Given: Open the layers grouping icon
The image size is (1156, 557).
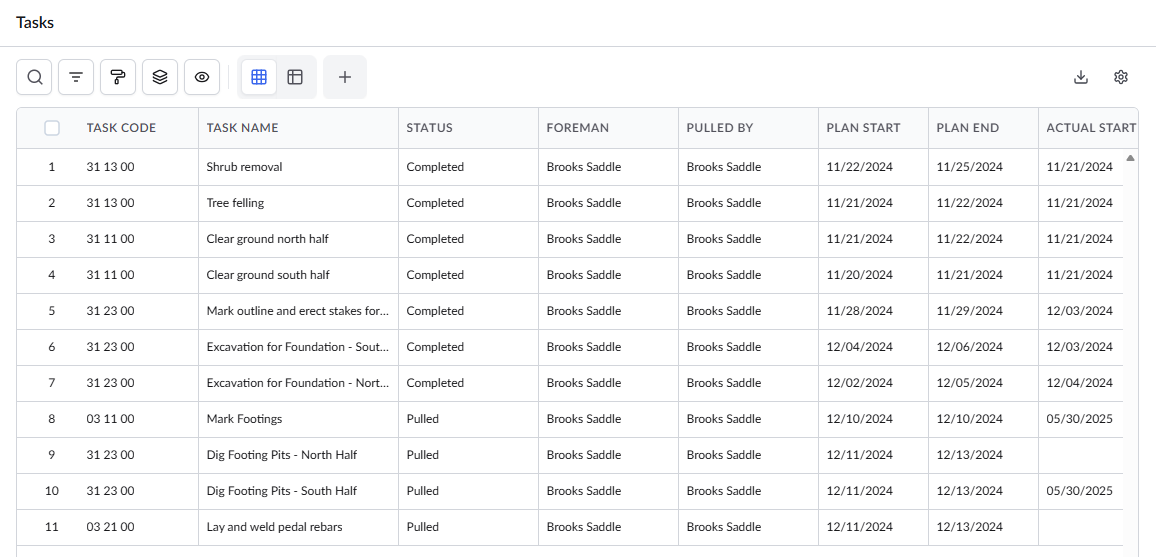Looking at the screenshot, I should point(160,77).
